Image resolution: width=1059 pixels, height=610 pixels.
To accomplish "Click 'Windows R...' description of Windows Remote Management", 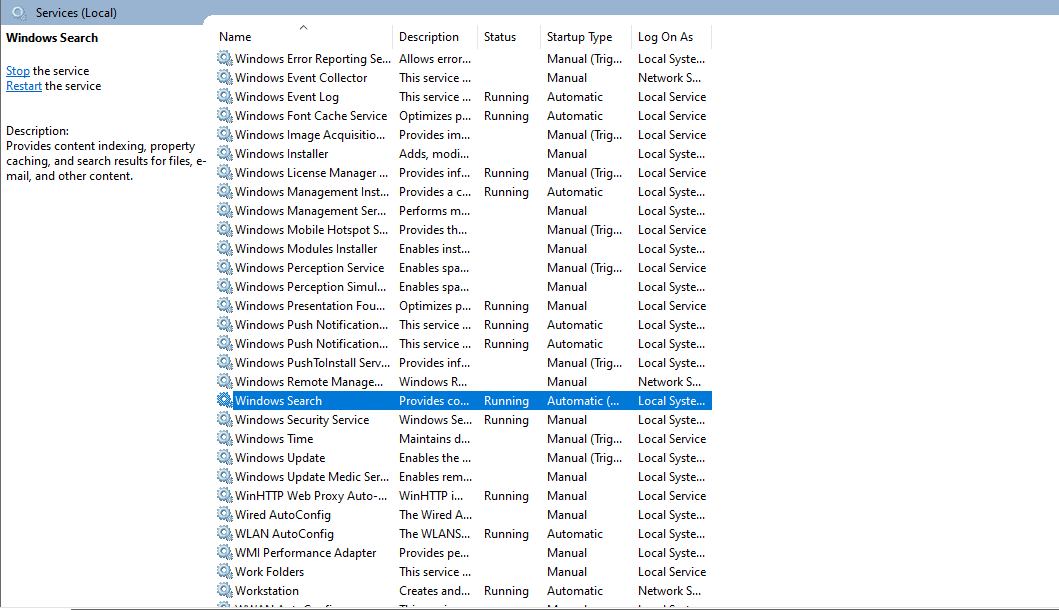I will [x=433, y=382].
